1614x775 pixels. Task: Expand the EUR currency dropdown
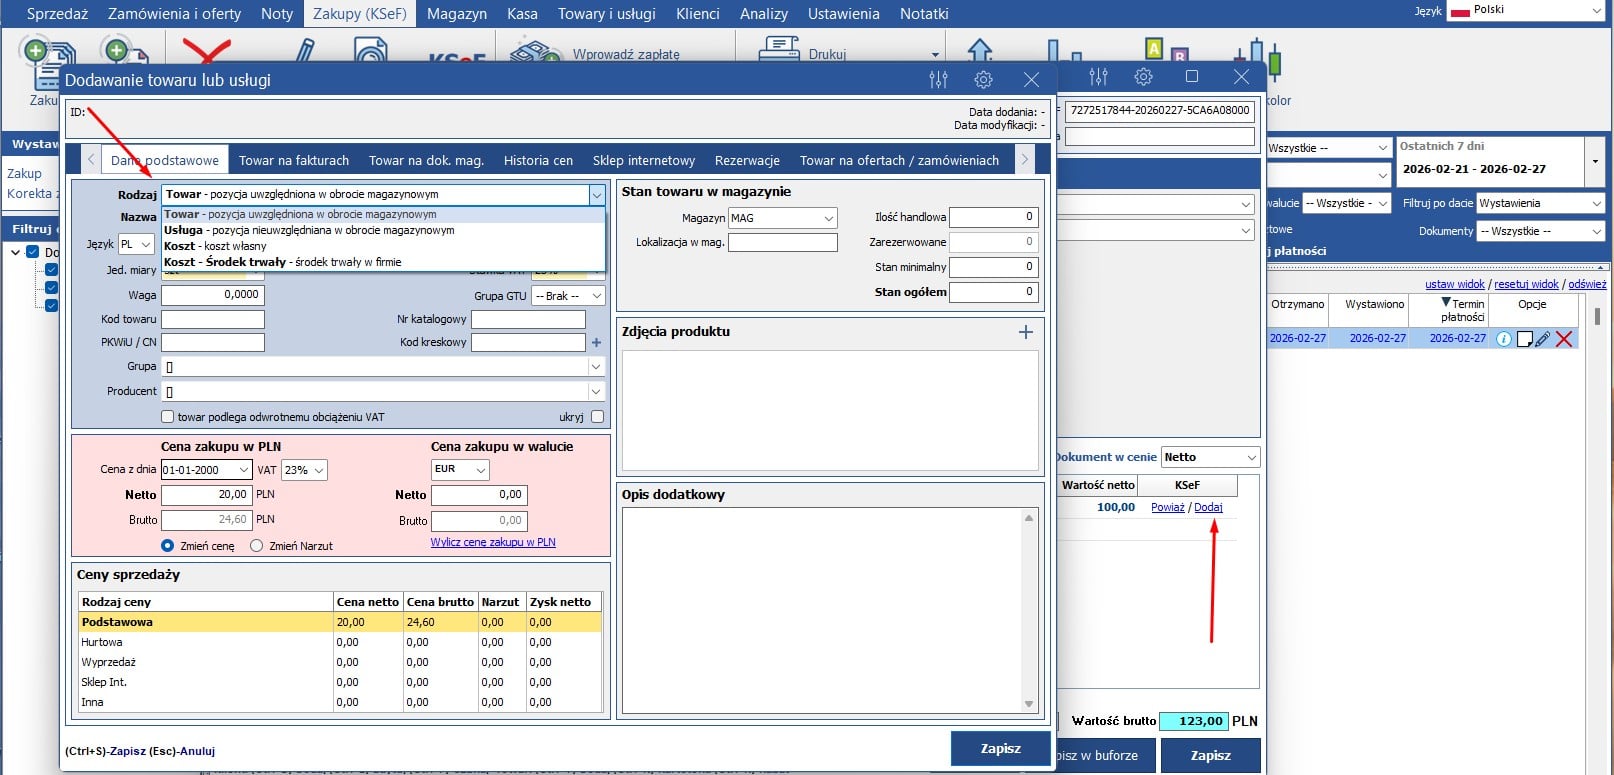tap(460, 470)
